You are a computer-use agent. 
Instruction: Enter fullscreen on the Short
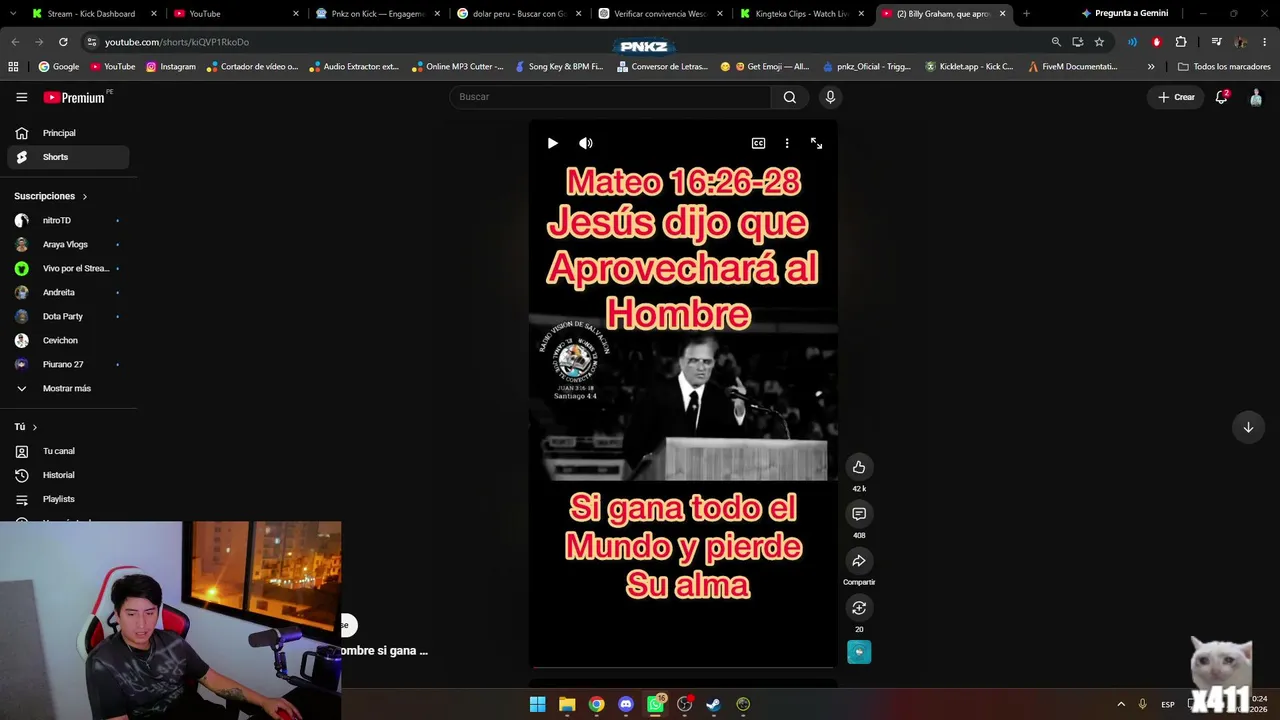coord(816,143)
